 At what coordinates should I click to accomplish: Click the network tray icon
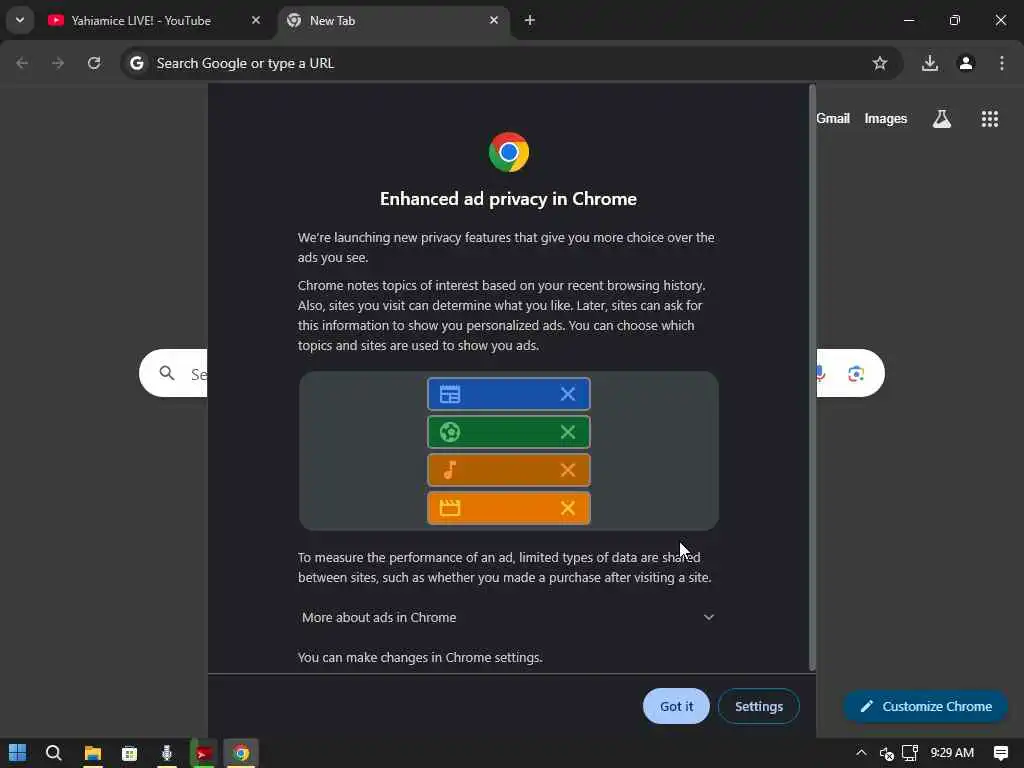coord(910,753)
